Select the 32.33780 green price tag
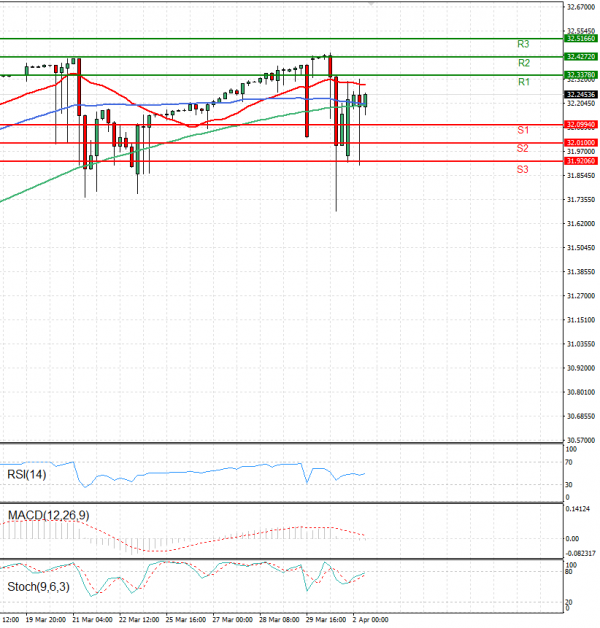Image resolution: width=600 pixels, height=628 pixels. pos(581,75)
